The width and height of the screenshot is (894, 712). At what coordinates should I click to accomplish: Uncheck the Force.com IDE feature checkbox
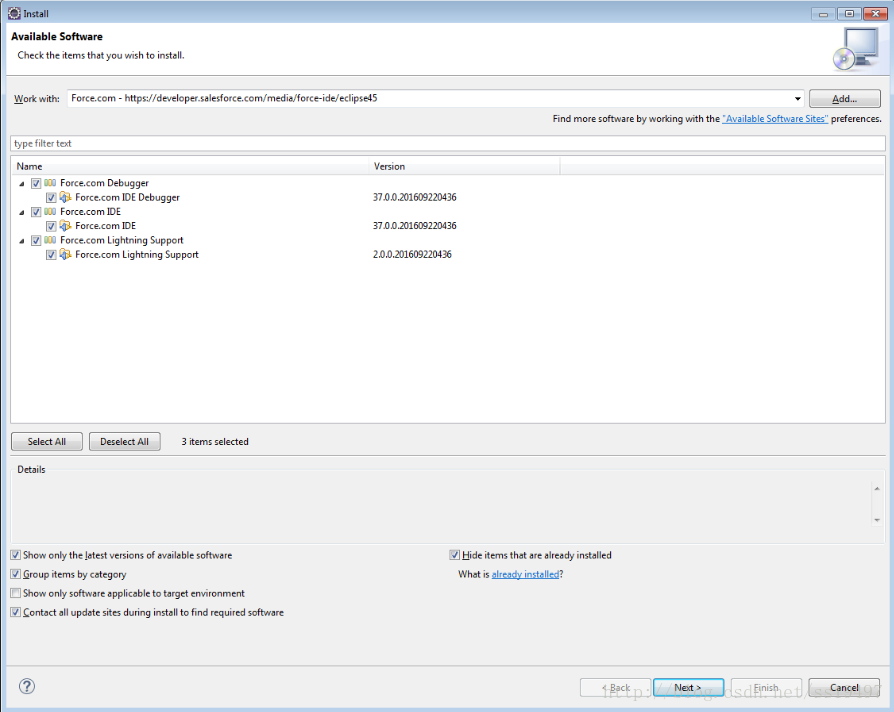51,226
